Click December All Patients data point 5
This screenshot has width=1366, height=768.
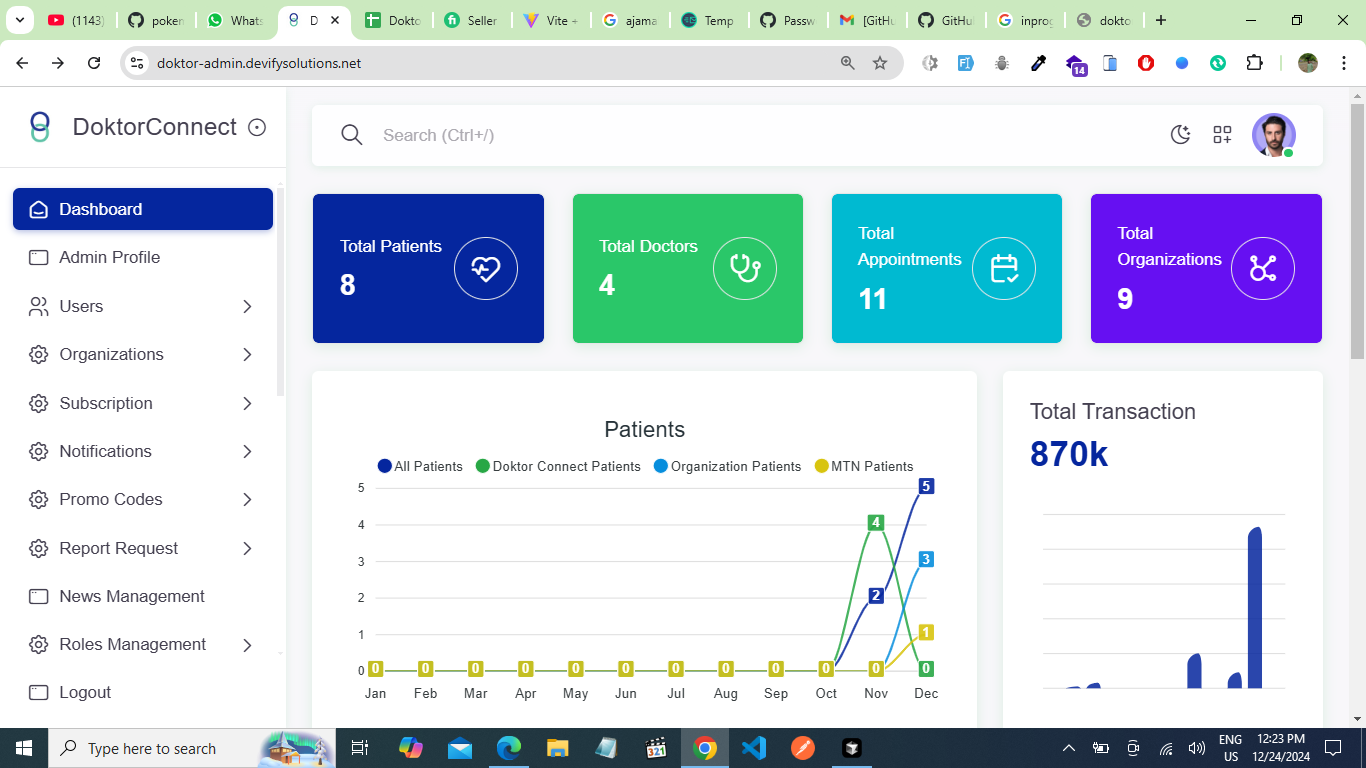point(926,486)
